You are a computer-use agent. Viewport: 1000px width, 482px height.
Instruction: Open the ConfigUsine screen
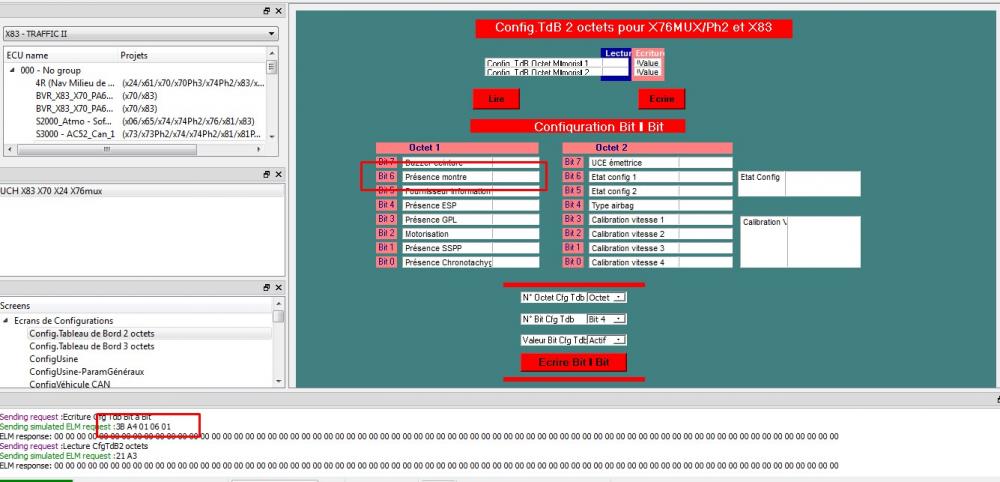(x=54, y=359)
